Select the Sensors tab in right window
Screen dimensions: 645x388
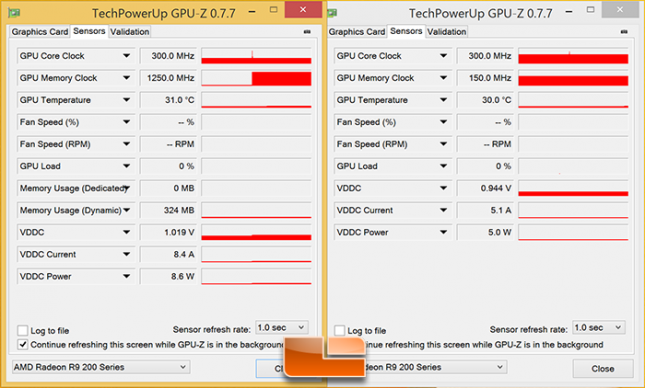[x=406, y=31]
